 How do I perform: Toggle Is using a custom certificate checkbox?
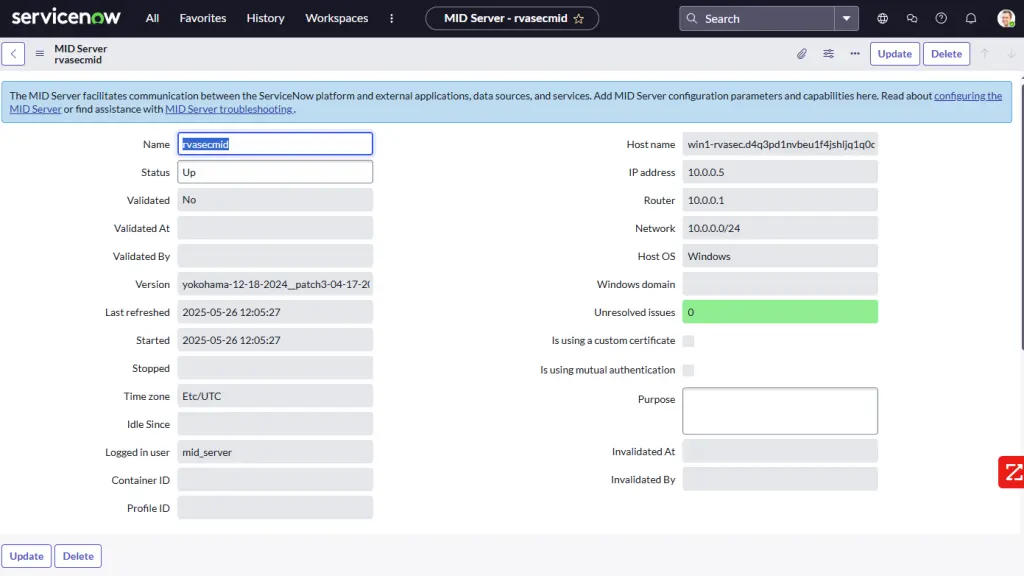coord(688,341)
